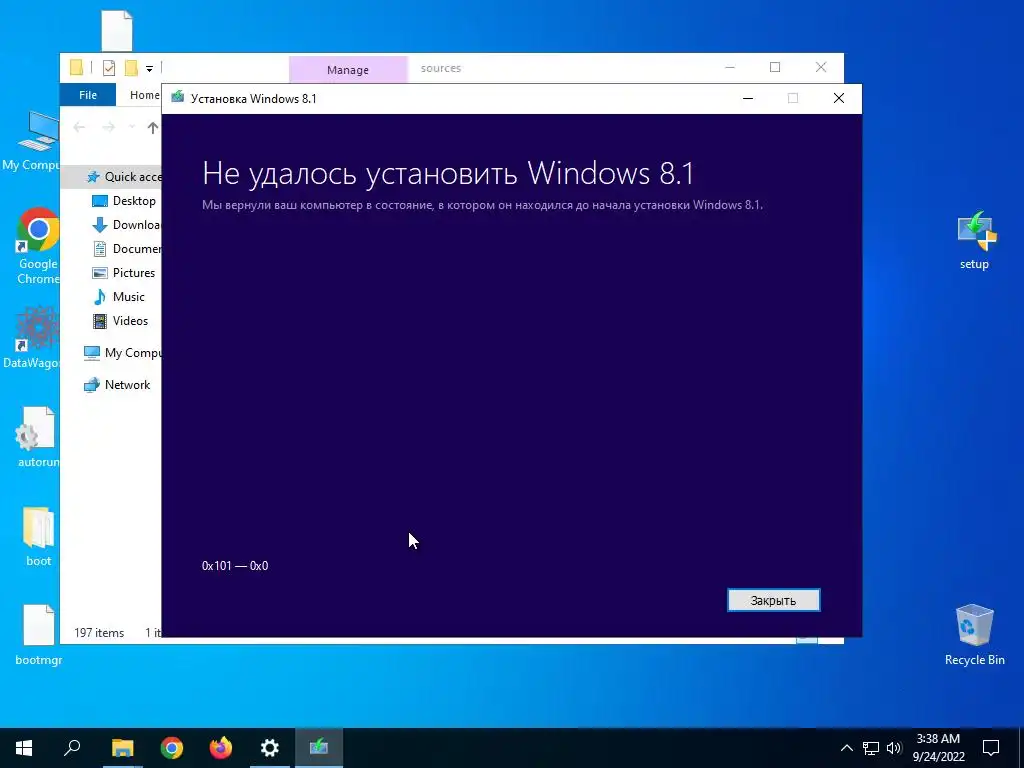Open the recent locations dropdown in Explorer
1024x768 pixels.
point(132,127)
